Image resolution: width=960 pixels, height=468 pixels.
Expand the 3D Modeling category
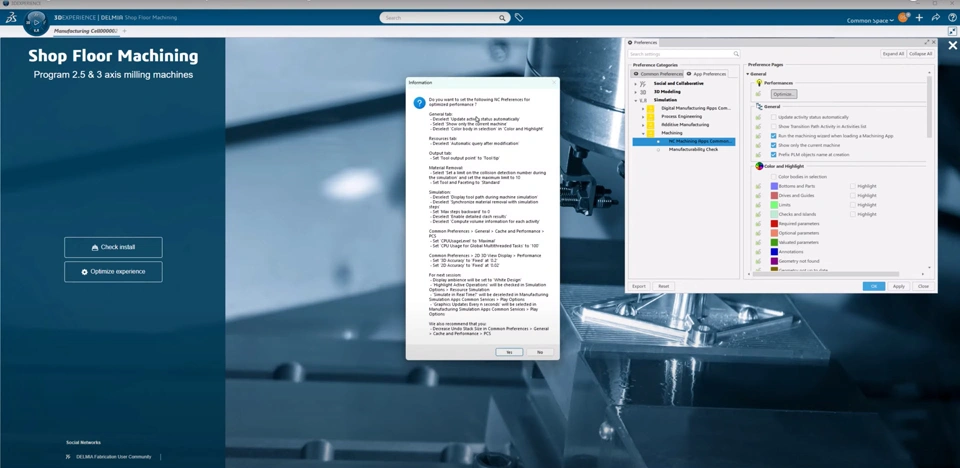coord(636,91)
